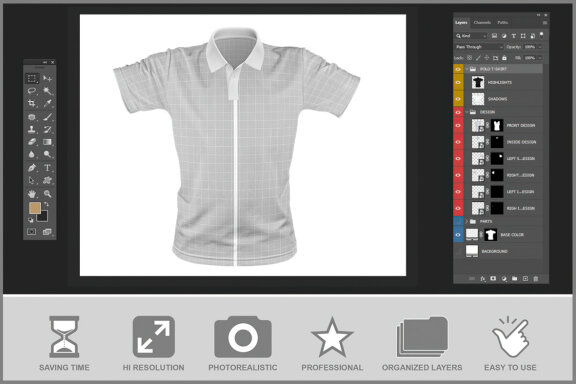Select the Custom Shape tool

coord(47,180)
